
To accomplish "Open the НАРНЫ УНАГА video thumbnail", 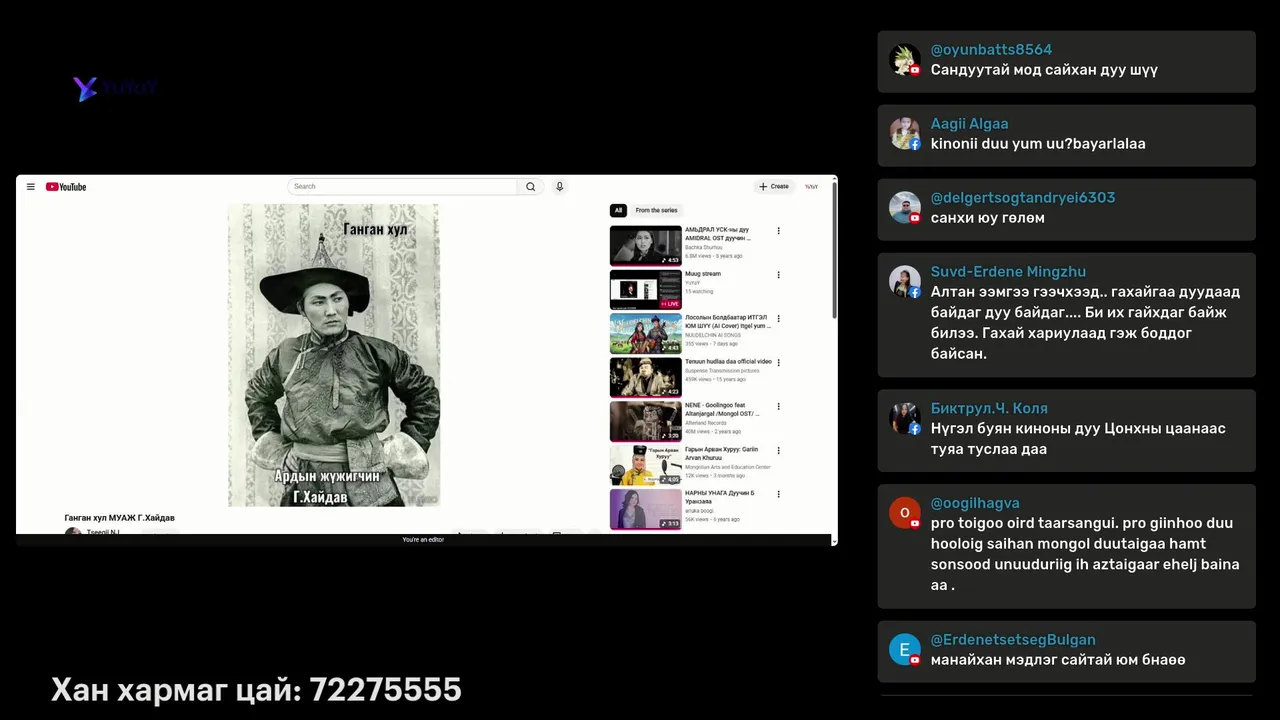I will pyautogui.click(x=646, y=509).
